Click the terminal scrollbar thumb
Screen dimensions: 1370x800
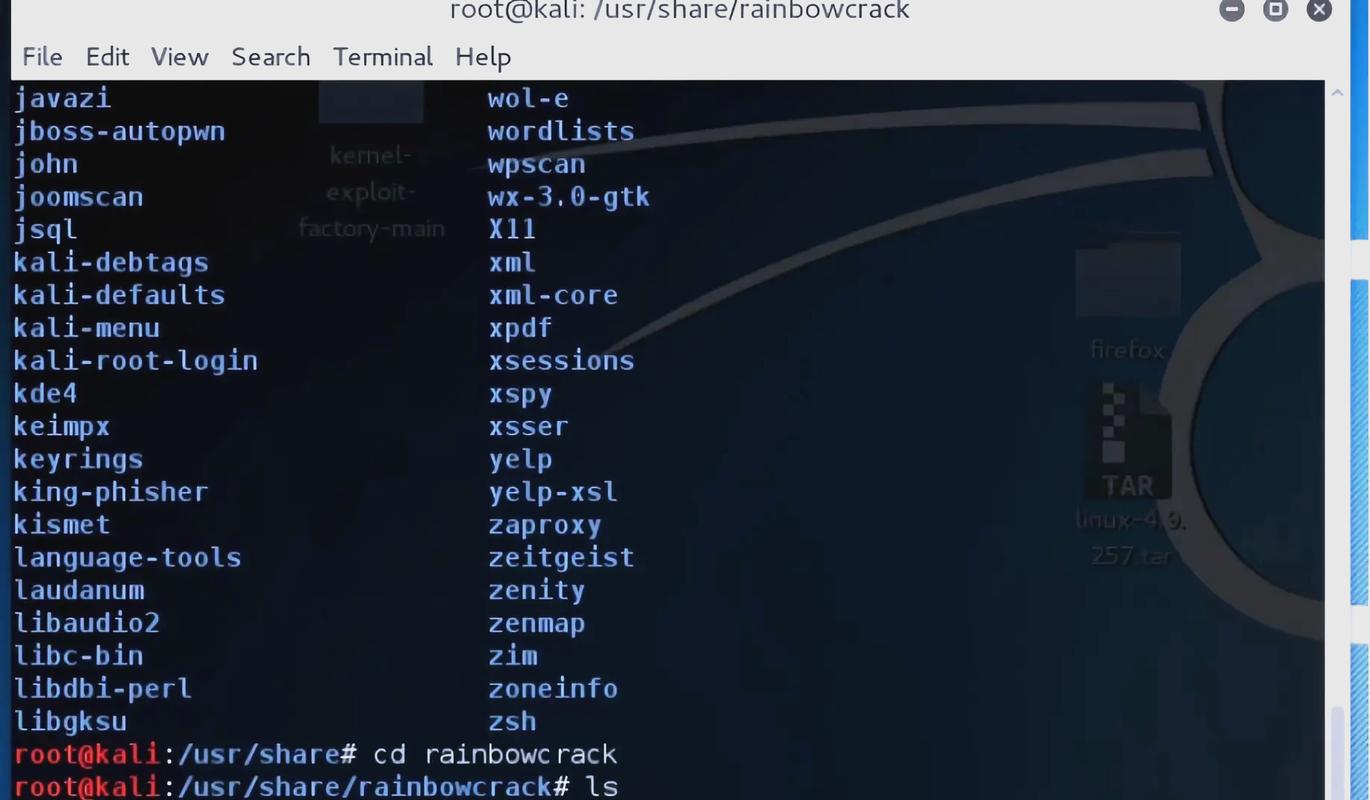[x=1337, y=753]
